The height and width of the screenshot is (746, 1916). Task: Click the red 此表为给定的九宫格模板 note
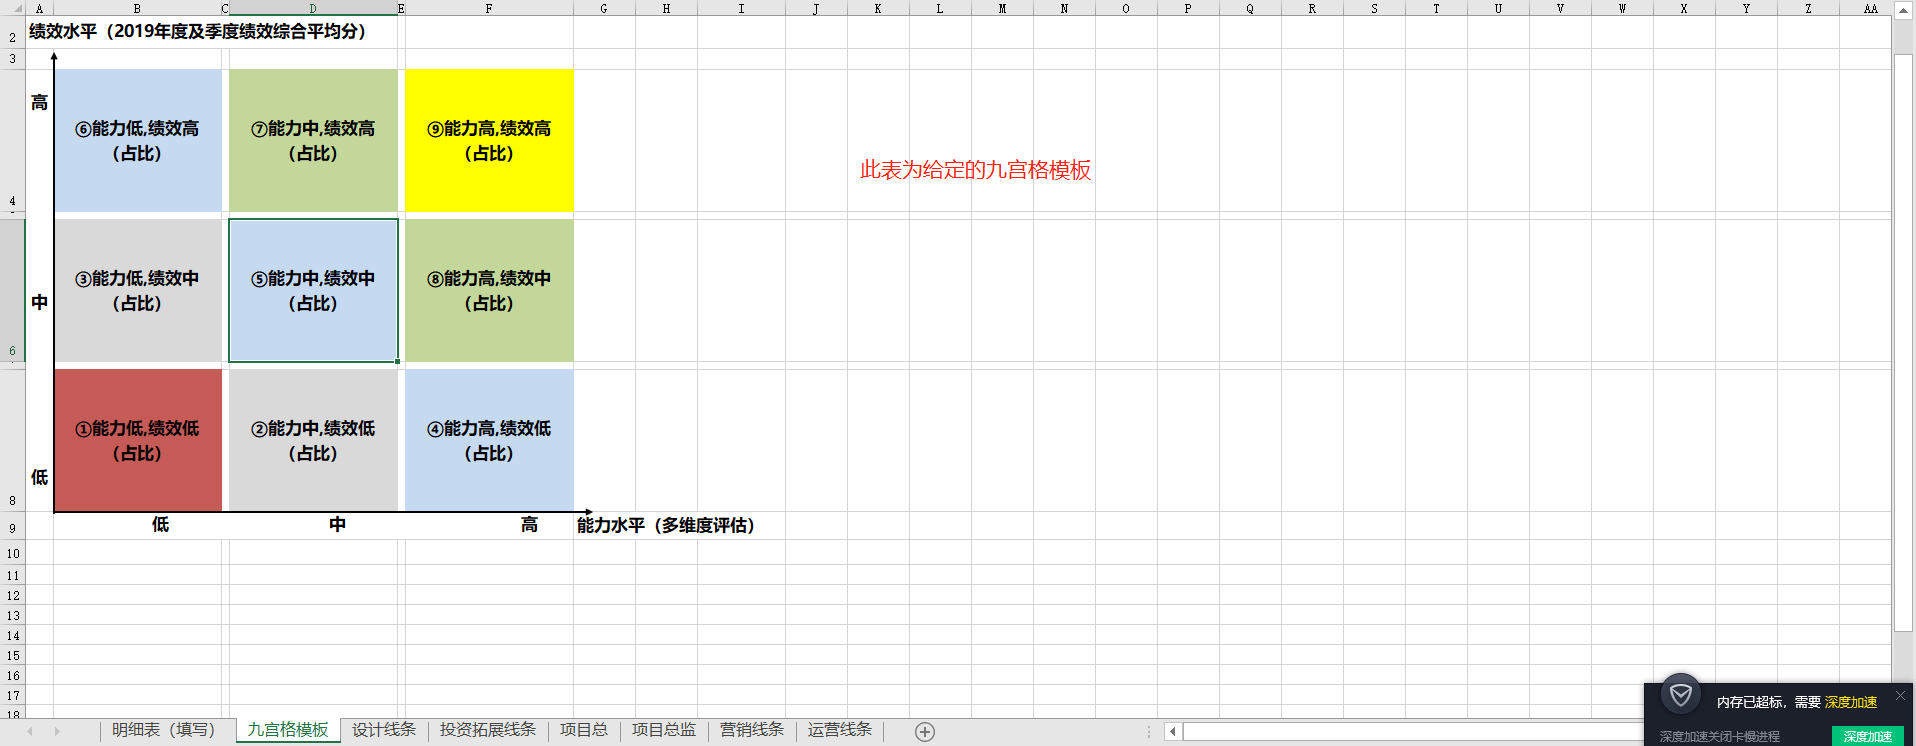click(x=975, y=170)
